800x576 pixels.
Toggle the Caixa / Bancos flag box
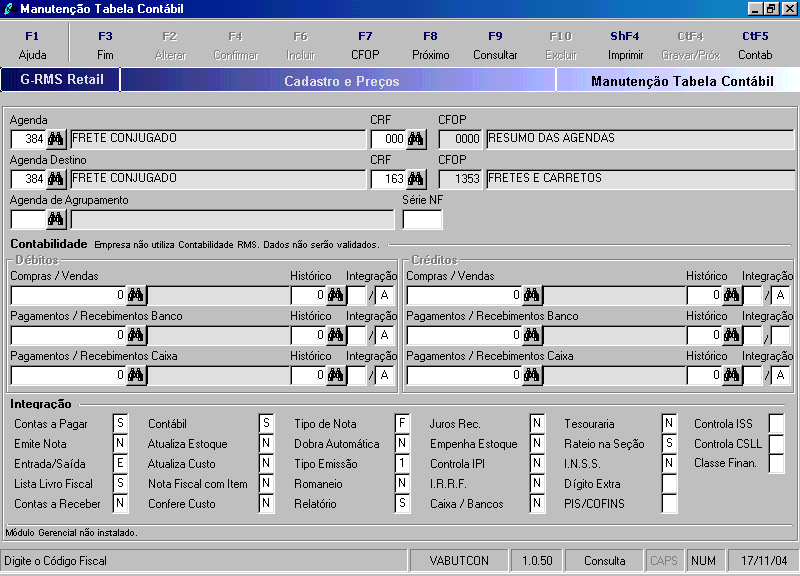(x=537, y=503)
